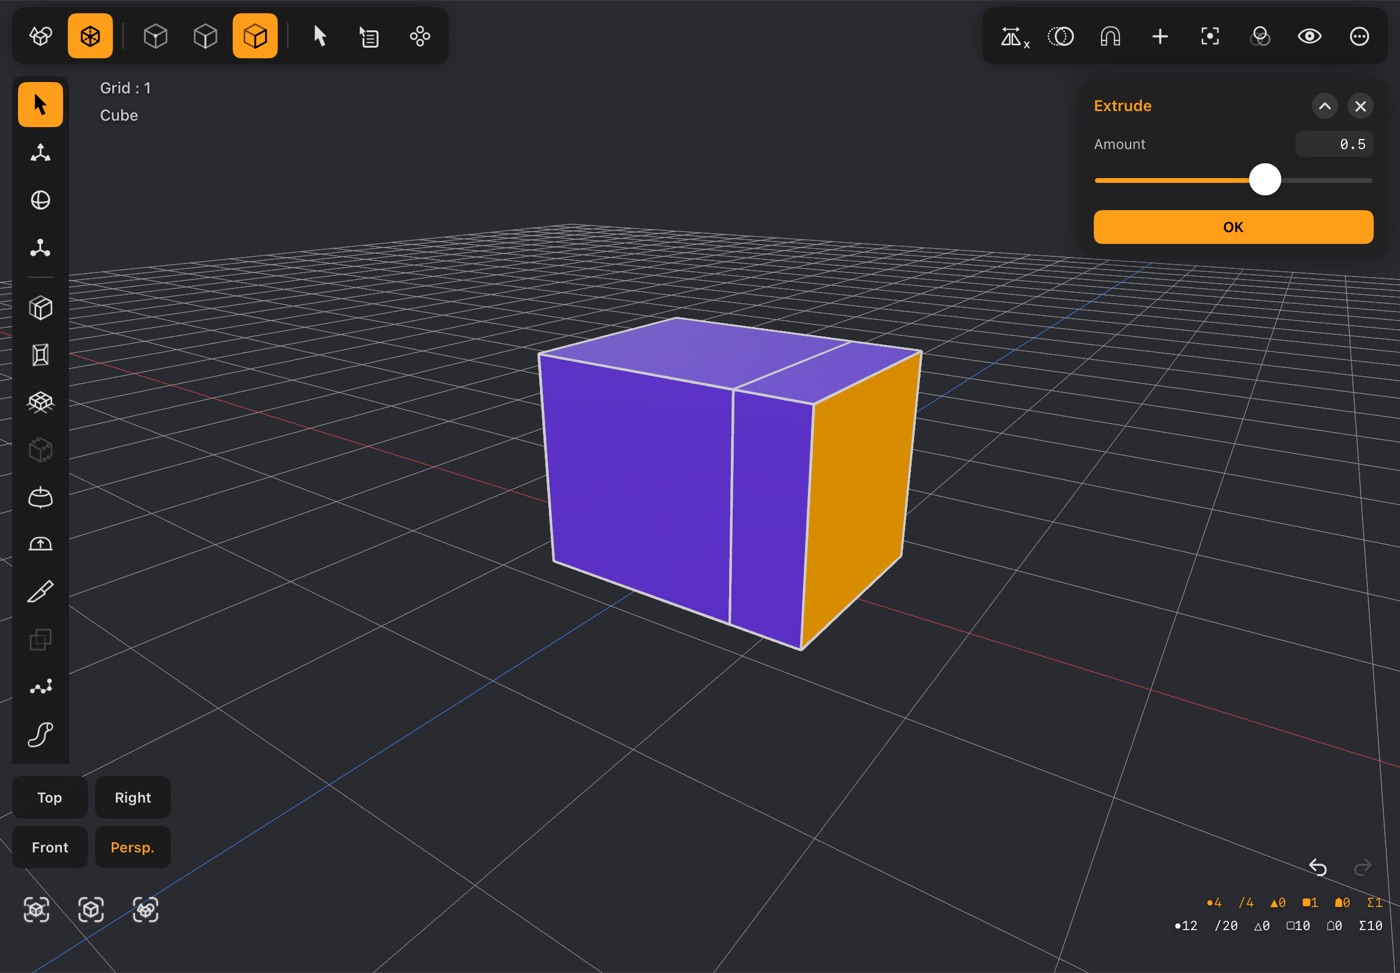Choose the extrude cube tool in sidebar

tap(40, 308)
